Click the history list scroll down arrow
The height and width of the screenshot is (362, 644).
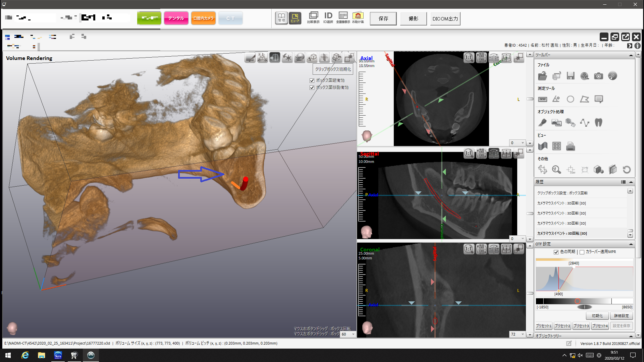tap(630, 235)
